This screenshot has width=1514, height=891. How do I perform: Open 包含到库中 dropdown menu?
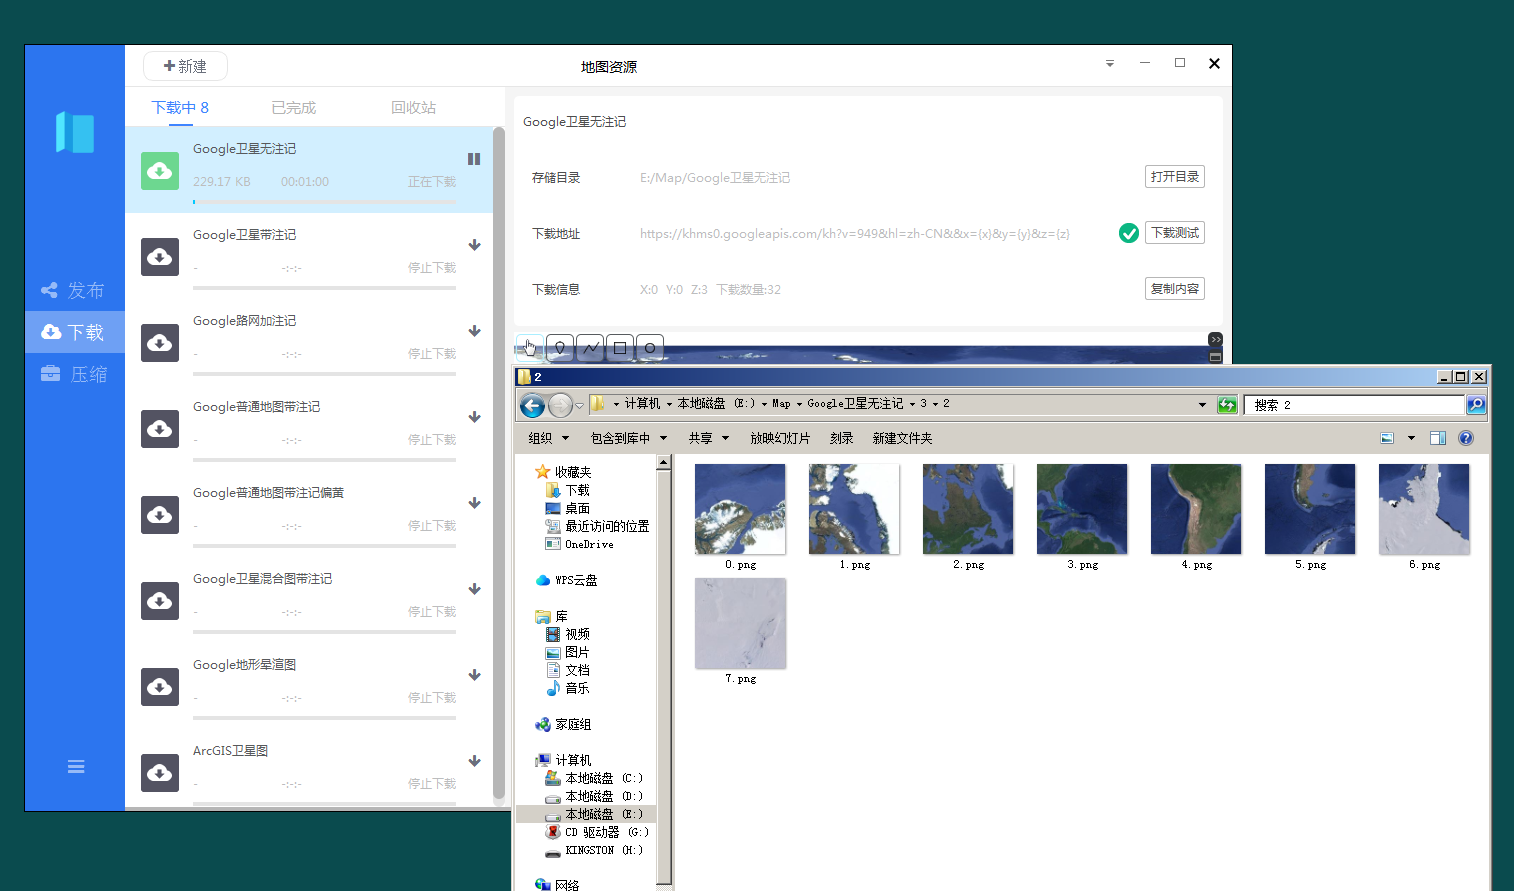point(628,438)
